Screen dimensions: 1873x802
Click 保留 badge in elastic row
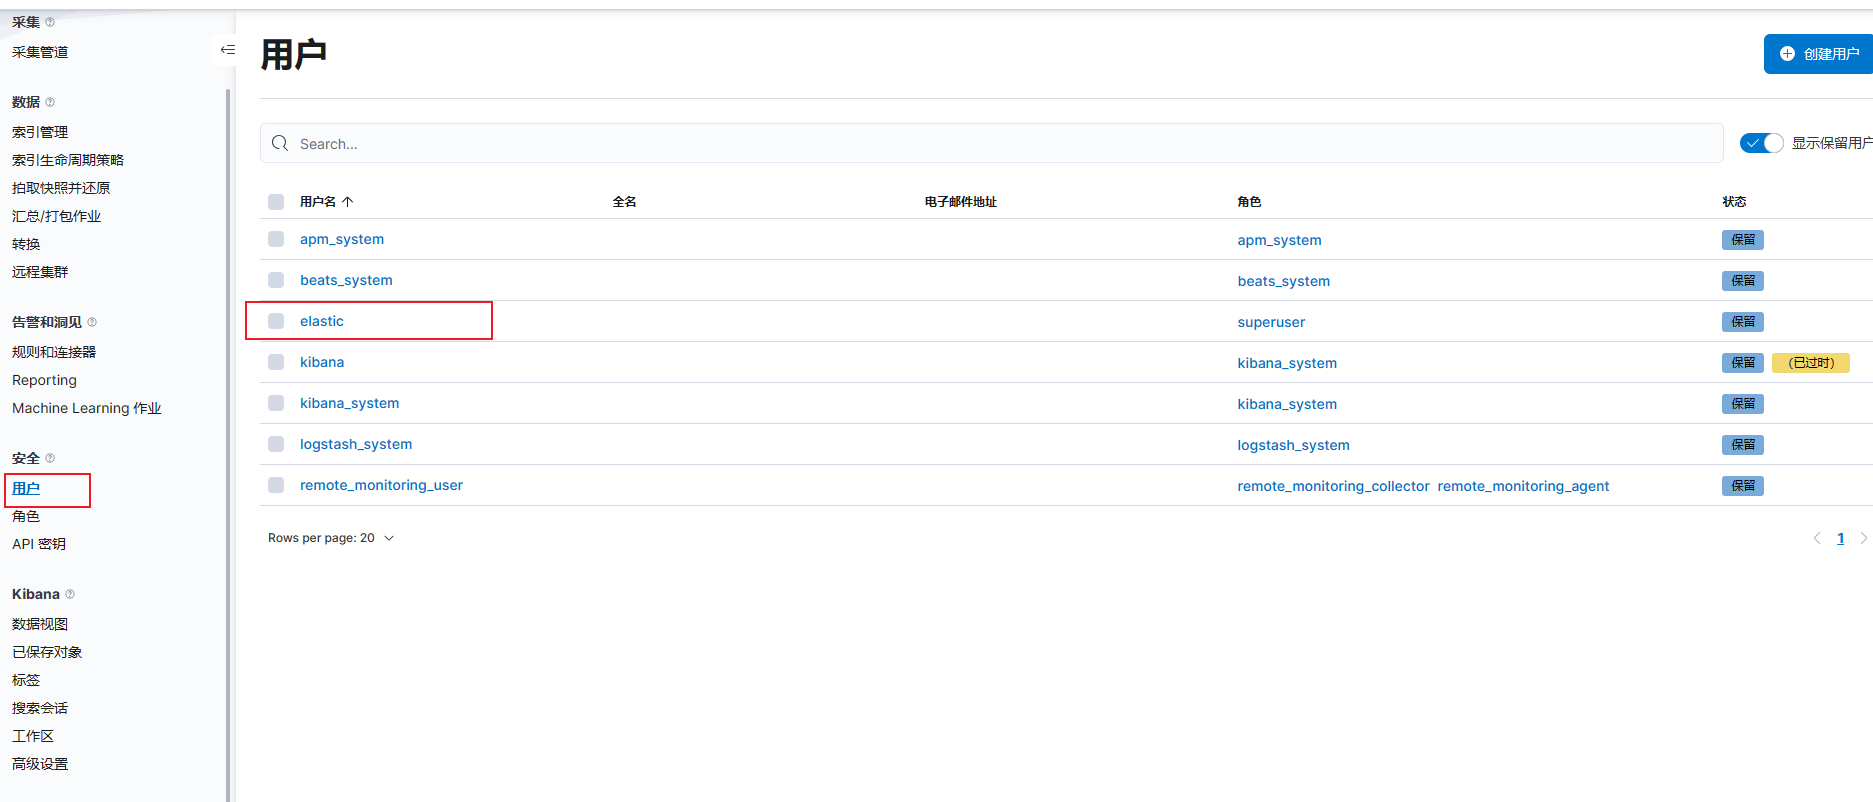tap(1743, 322)
